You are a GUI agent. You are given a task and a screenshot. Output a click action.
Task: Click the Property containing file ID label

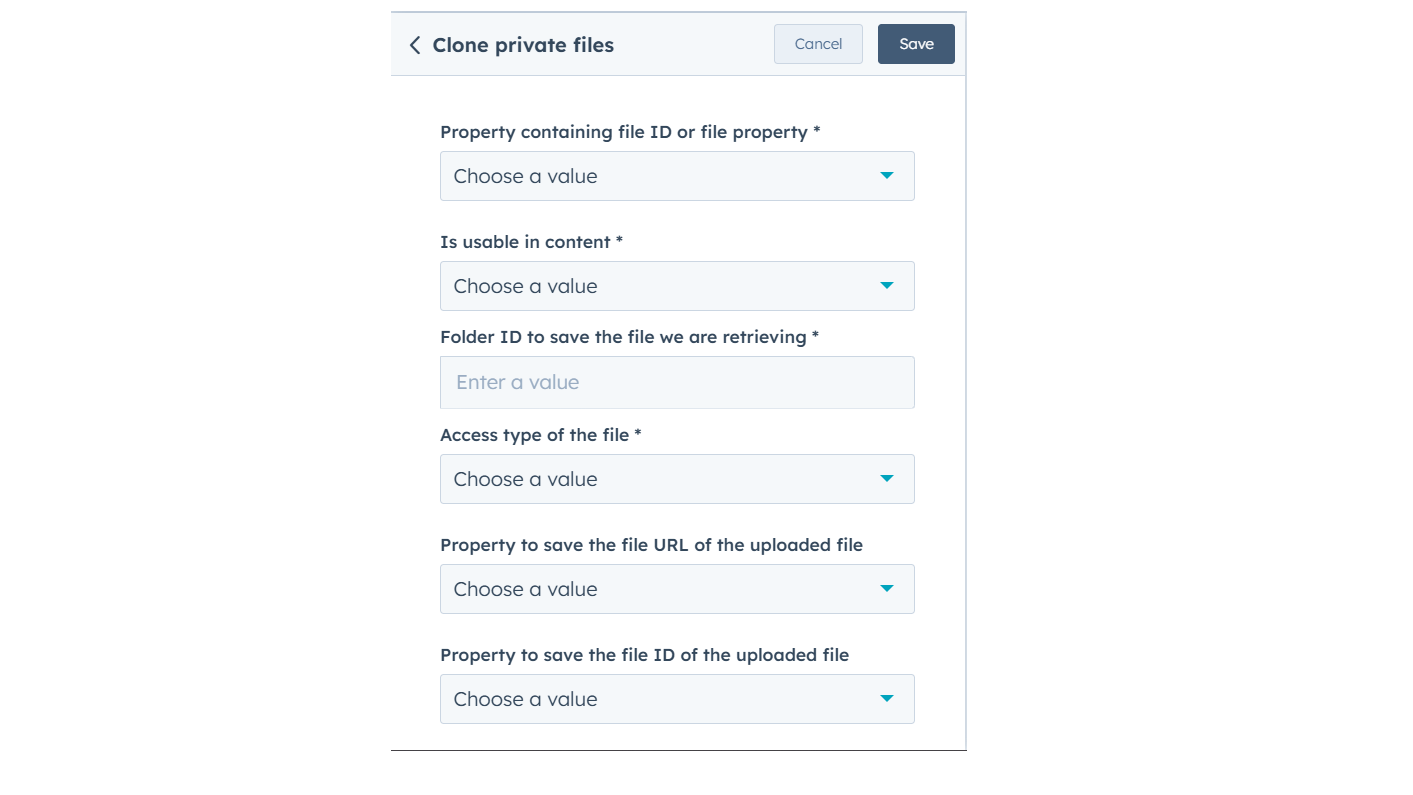click(x=630, y=132)
